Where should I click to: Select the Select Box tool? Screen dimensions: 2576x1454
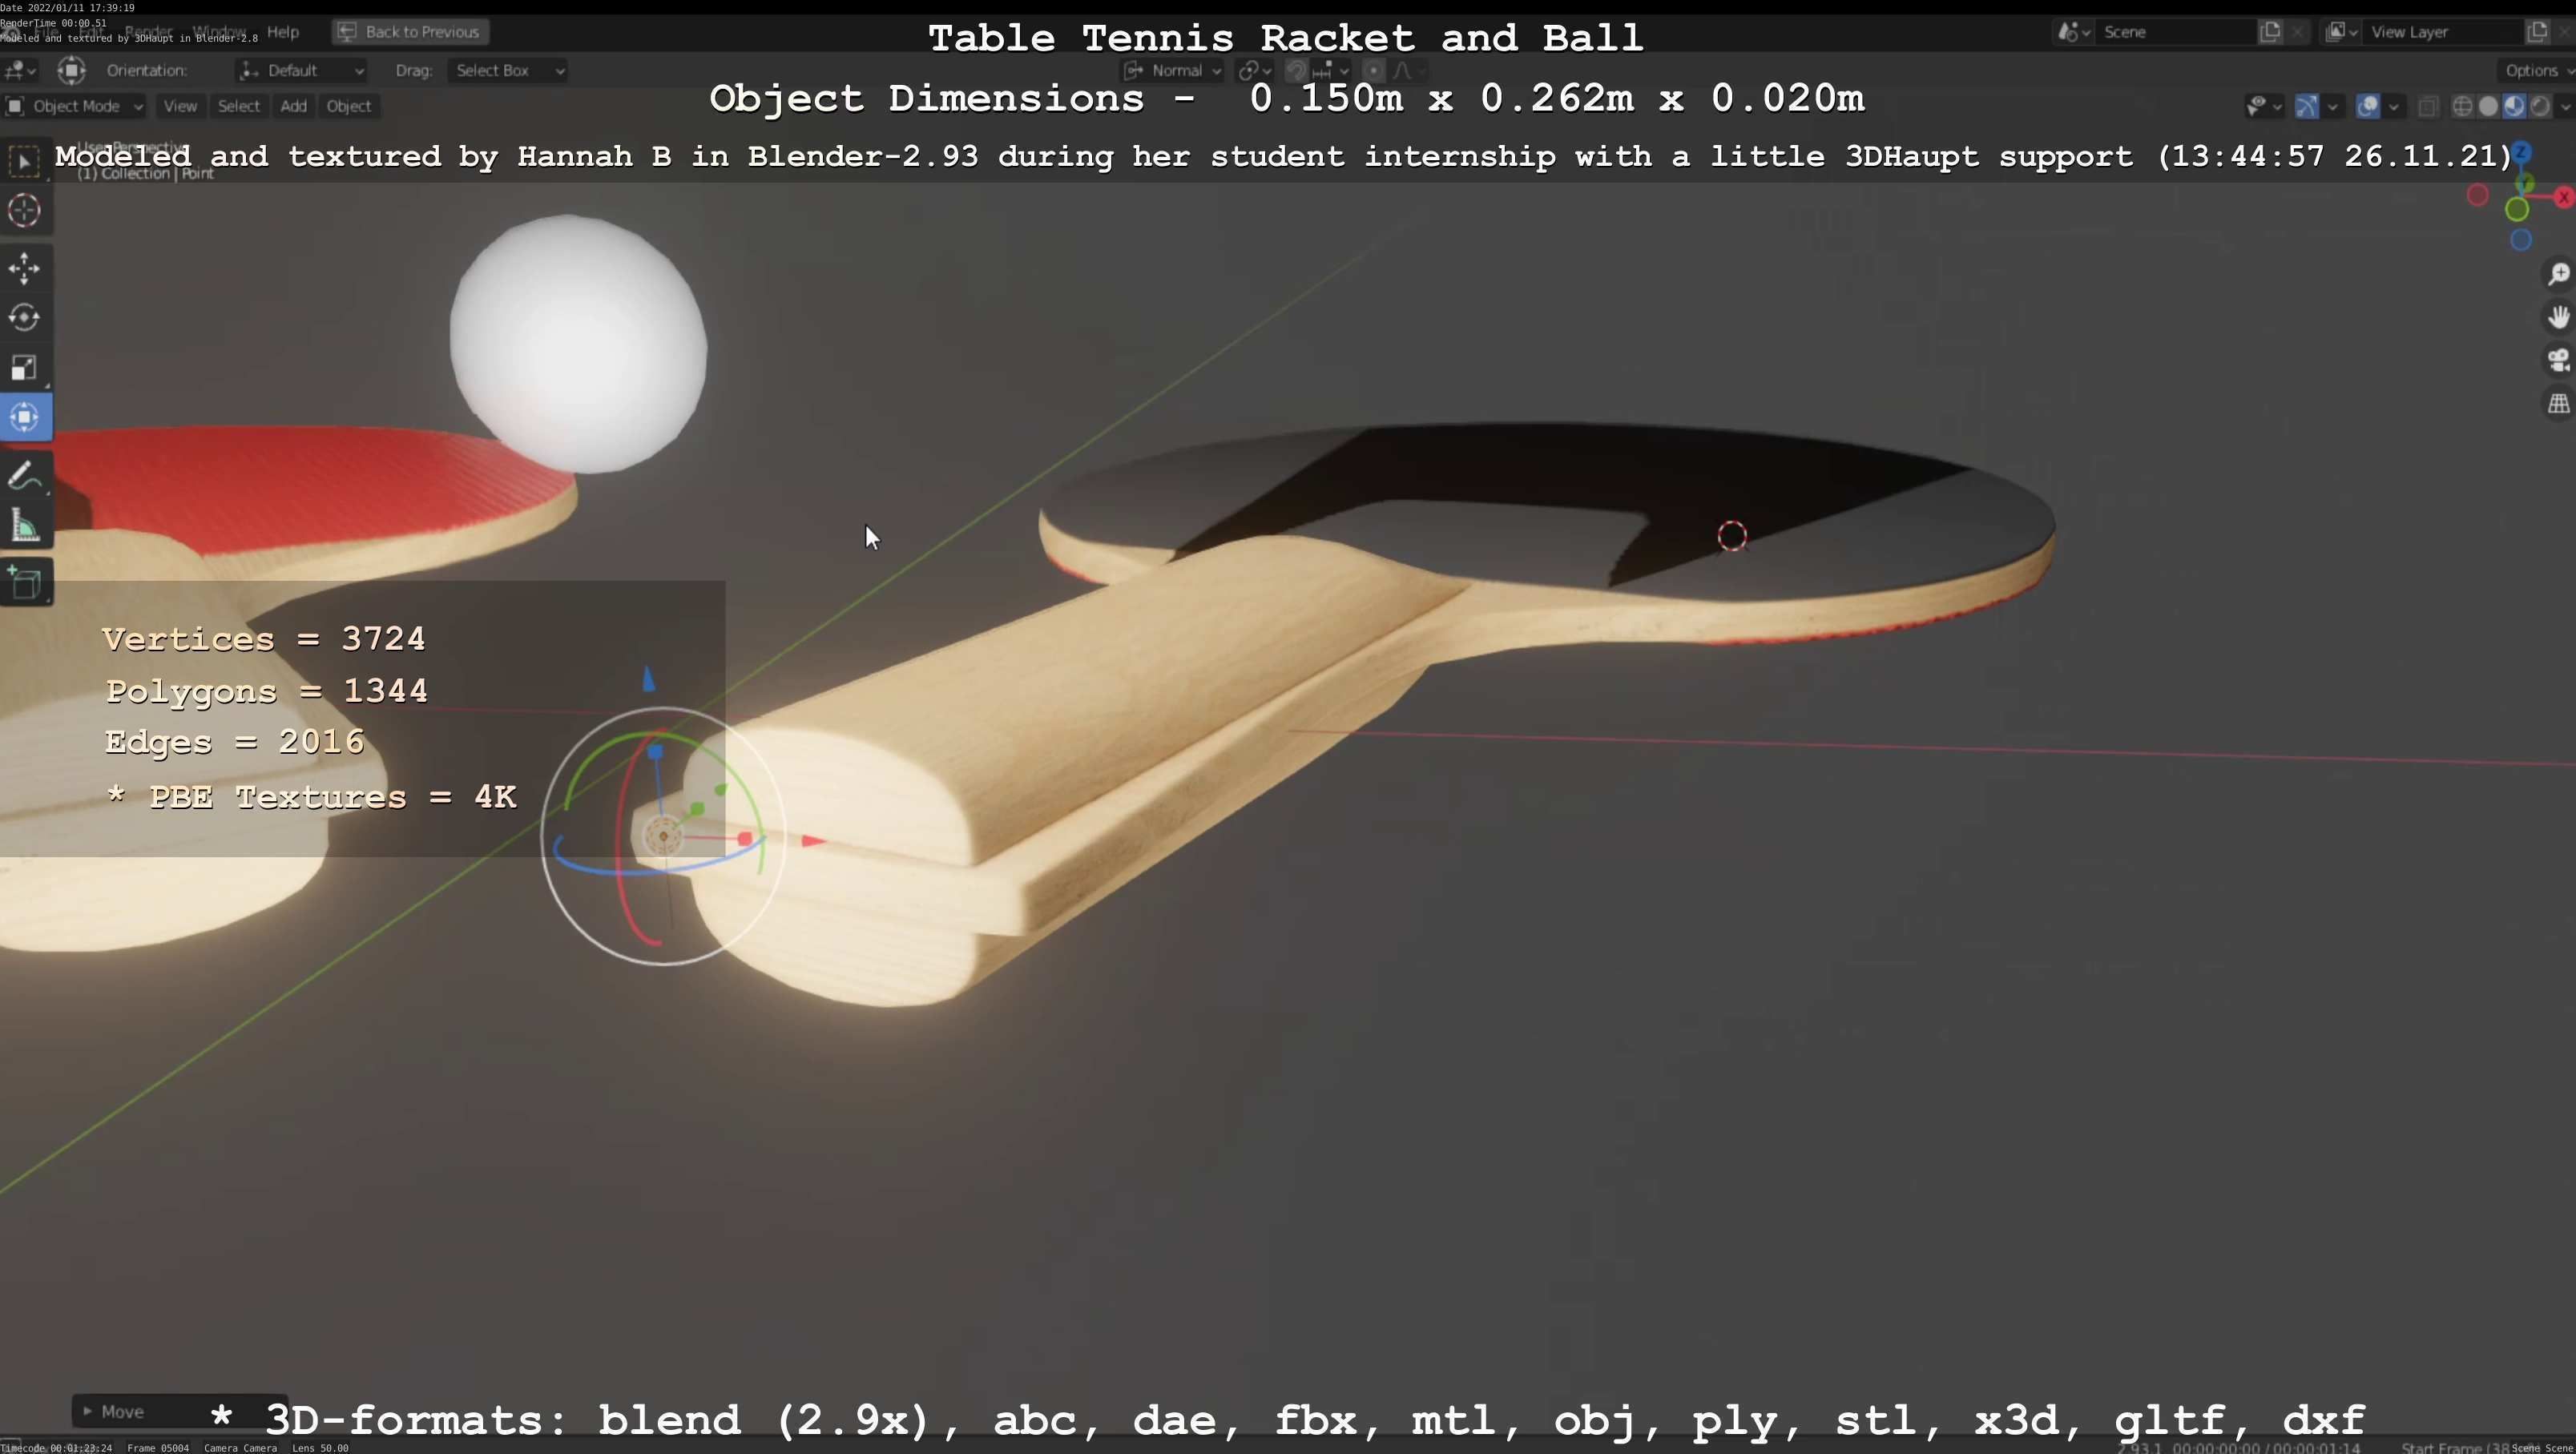25,162
